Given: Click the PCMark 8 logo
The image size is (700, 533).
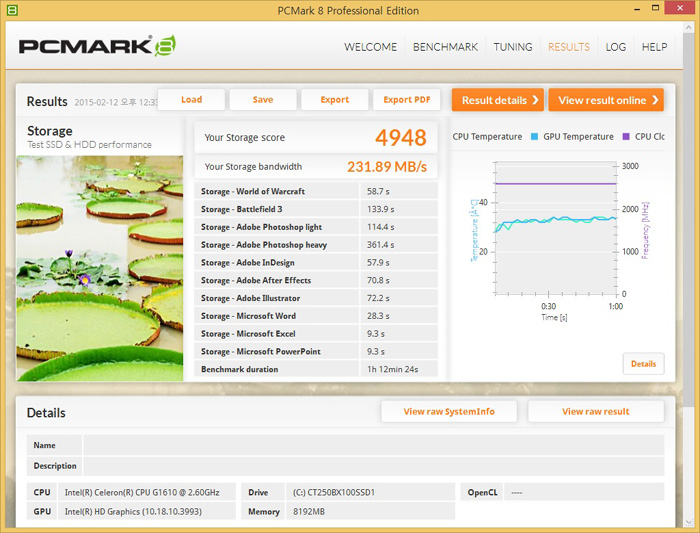Looking at the screenshot, I should (x=98, y=47).
